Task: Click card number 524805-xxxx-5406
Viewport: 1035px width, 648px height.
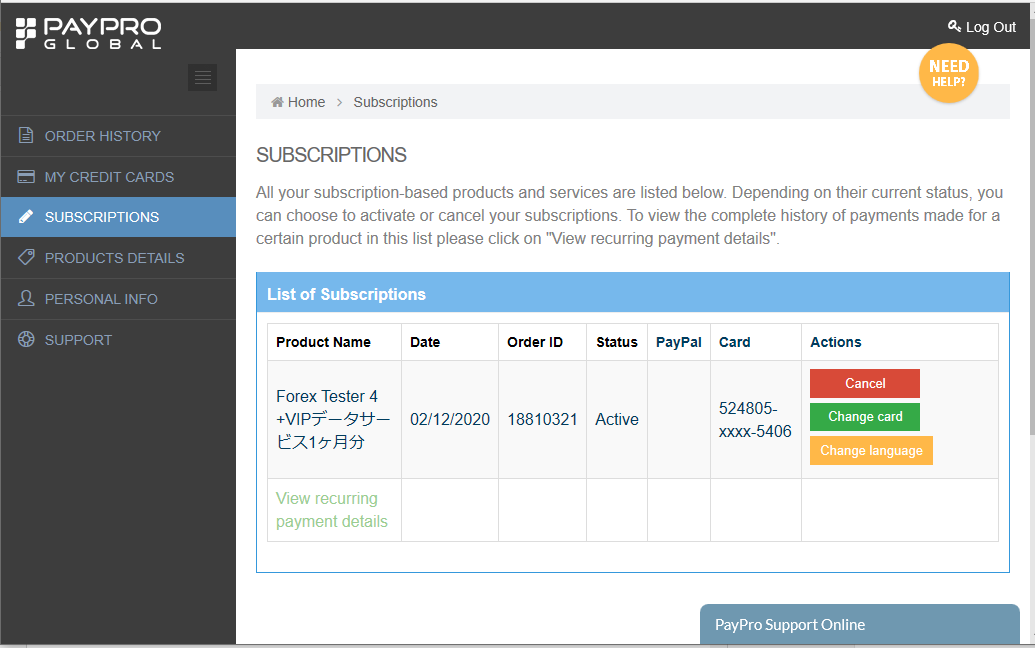Action: [x=755, y=420]
